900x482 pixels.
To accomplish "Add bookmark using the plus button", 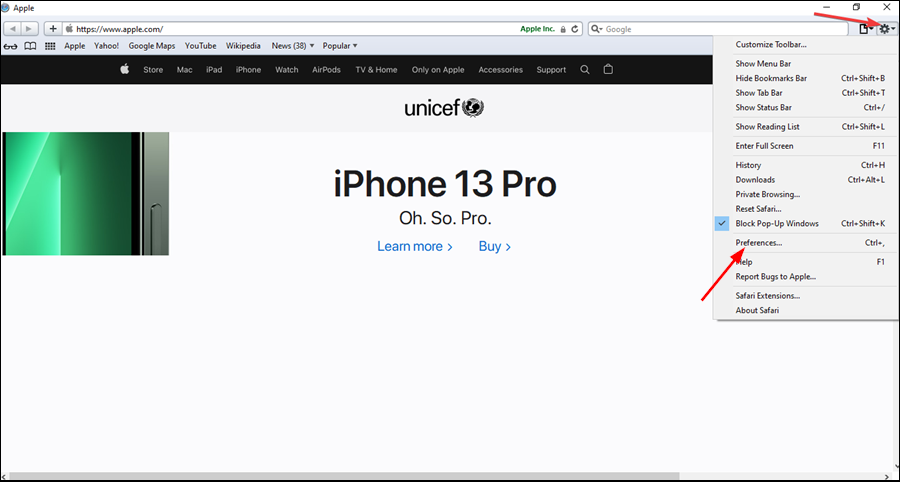I will pyautogui.click(x=53, y=29).
